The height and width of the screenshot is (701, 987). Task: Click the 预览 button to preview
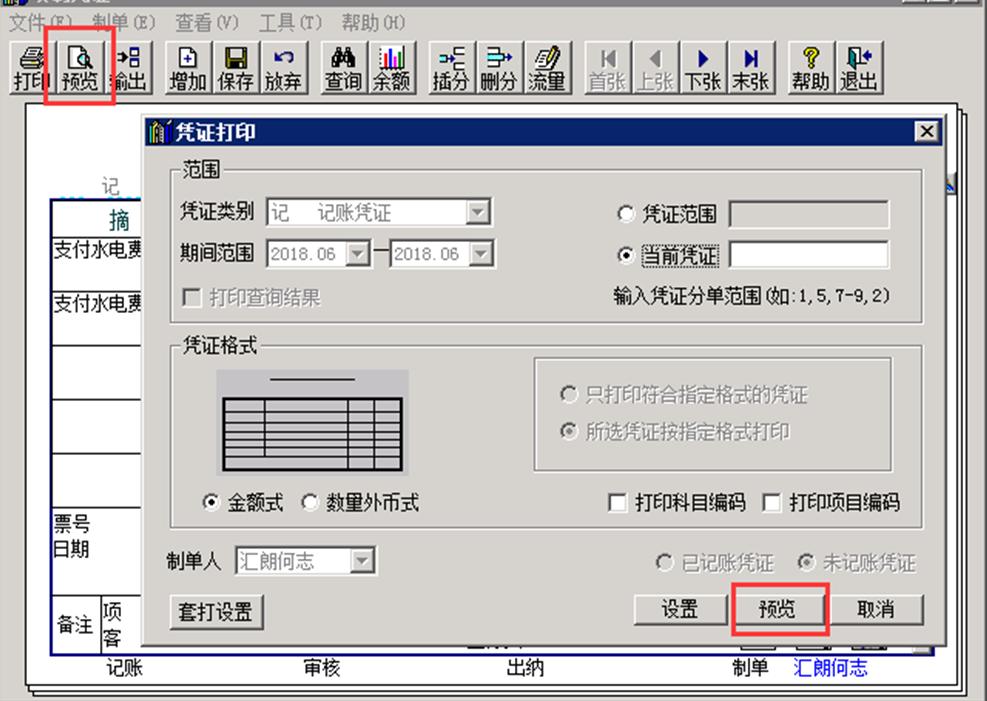click(x=779, y=611)
